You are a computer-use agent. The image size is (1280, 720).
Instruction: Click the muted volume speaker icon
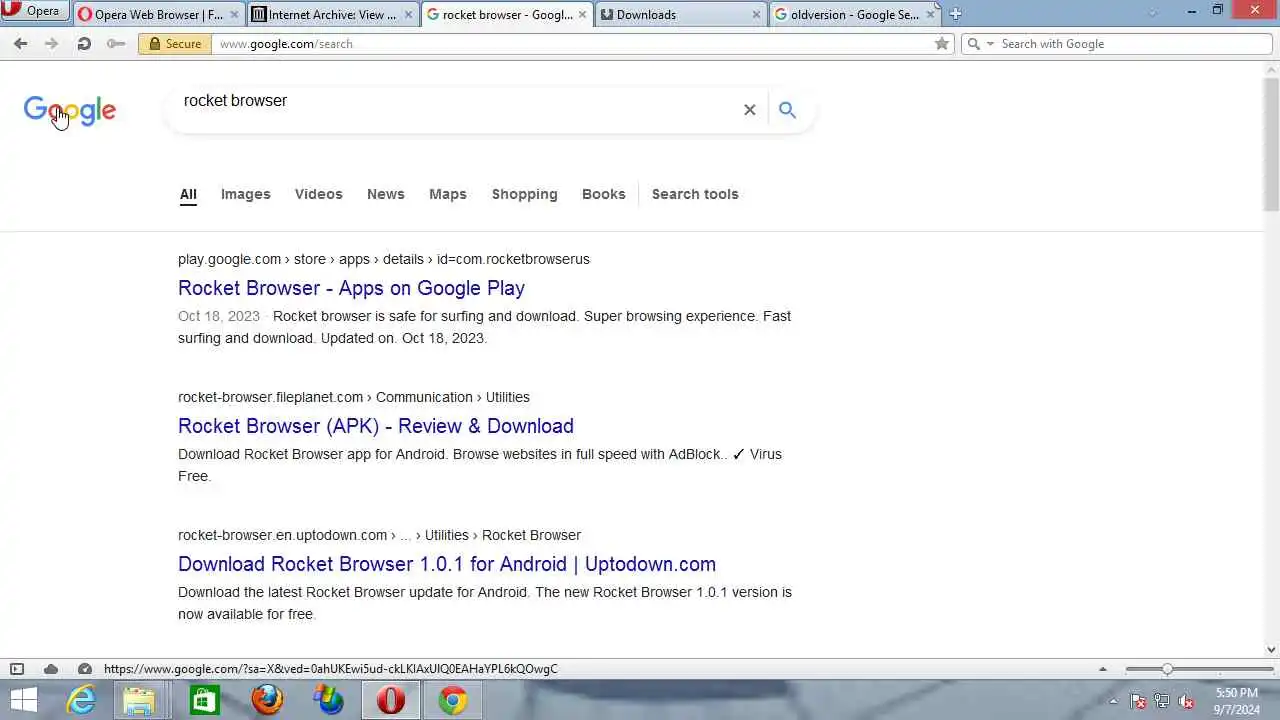click(x=1186, y=701)
